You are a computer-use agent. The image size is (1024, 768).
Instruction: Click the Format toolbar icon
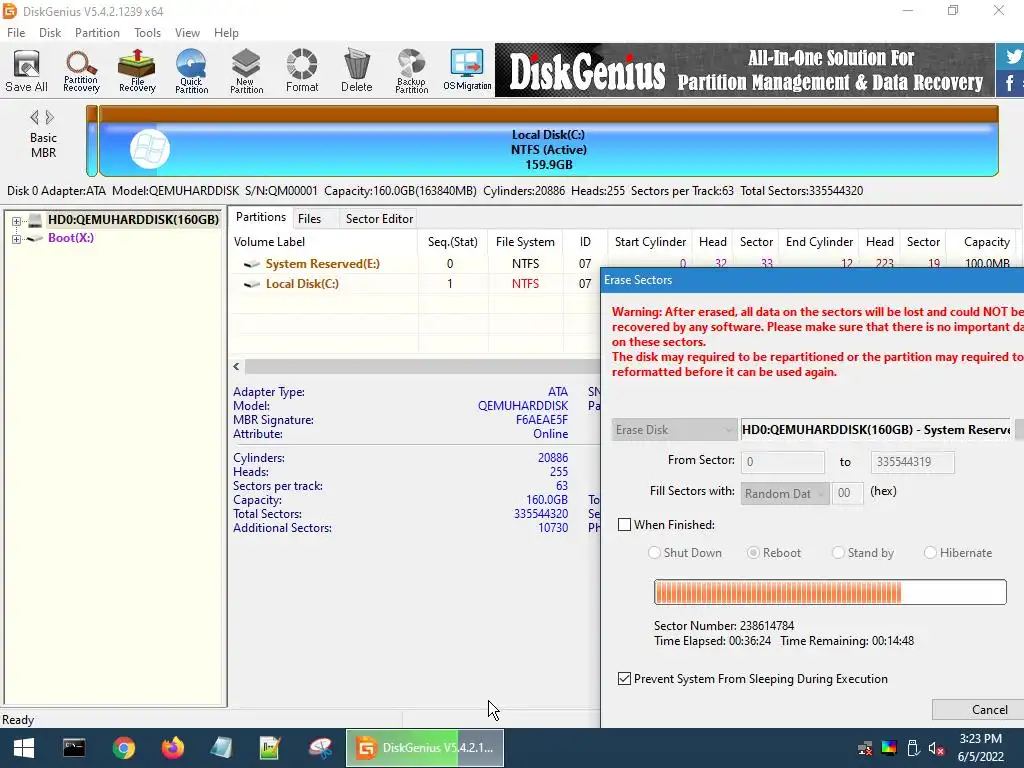click(302, 71)
